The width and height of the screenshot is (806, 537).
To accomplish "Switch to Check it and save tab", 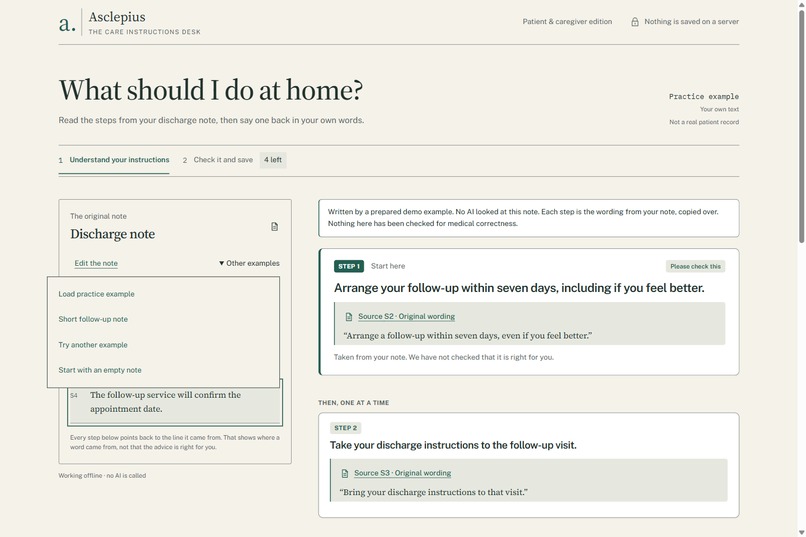I will pyautogui.click(x=218, y=160).
